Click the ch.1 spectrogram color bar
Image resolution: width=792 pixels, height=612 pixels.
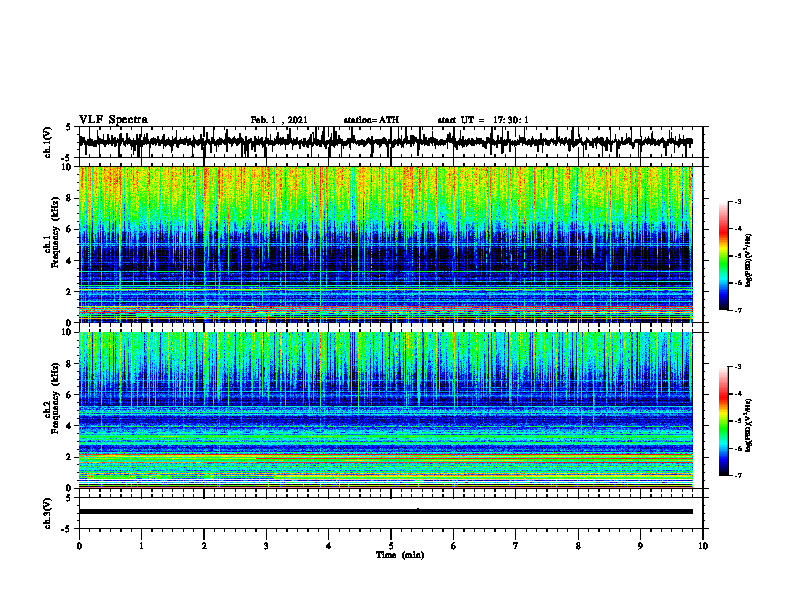(724, 256)
